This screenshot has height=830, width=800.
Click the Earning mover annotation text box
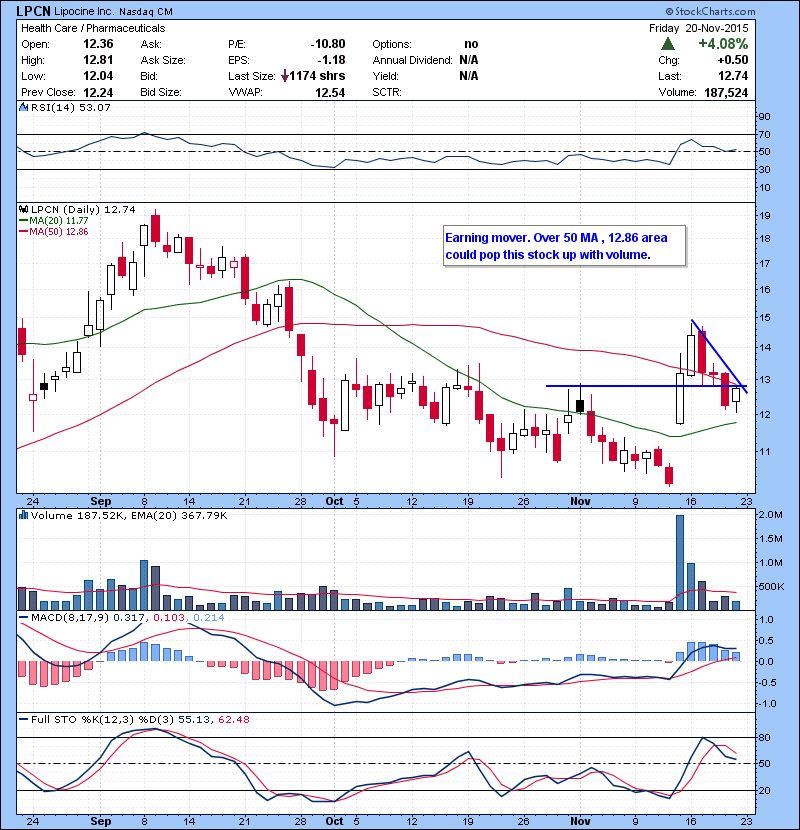point(564,246)
